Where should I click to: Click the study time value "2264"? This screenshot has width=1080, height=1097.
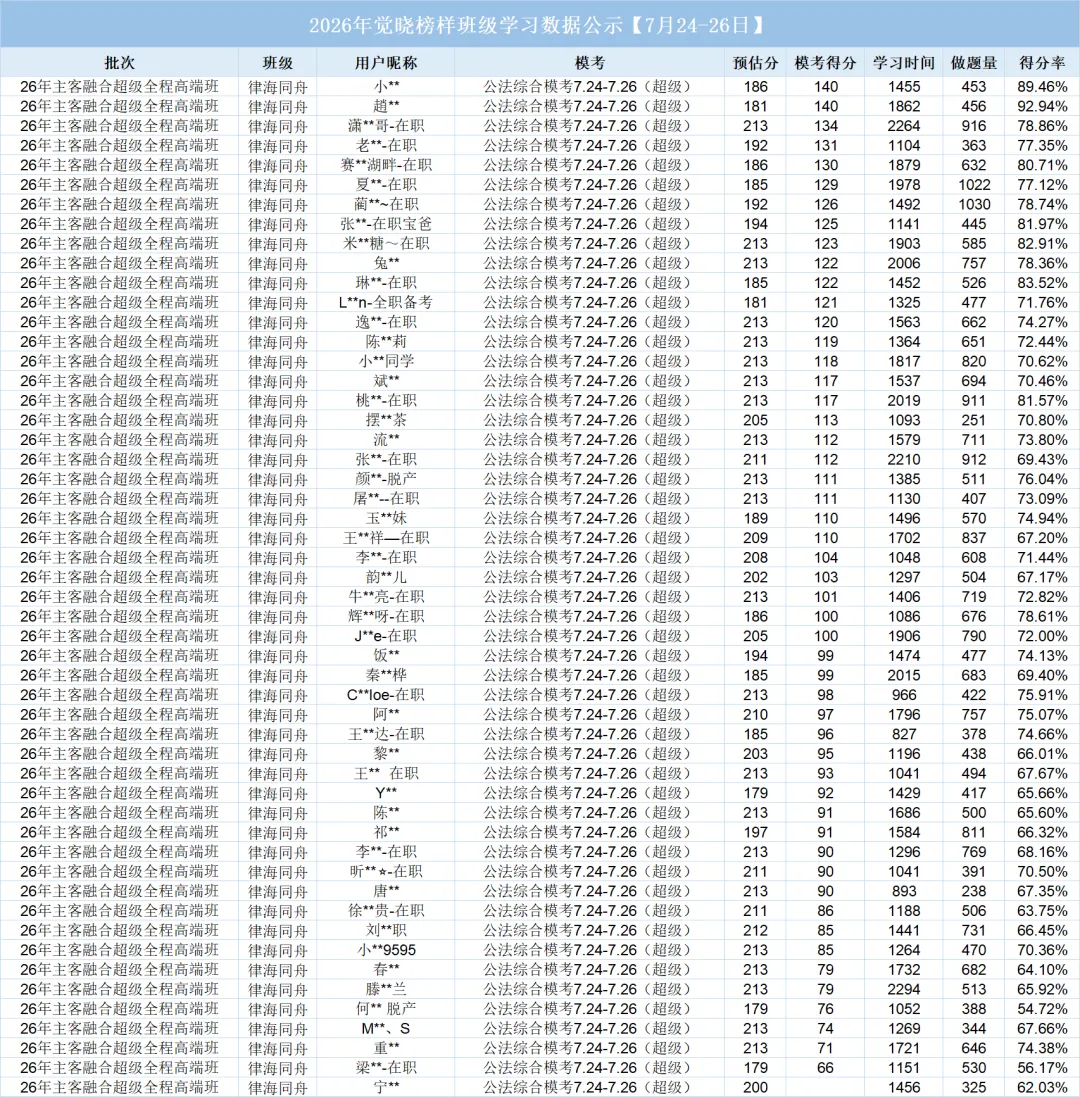click(904, 126)
